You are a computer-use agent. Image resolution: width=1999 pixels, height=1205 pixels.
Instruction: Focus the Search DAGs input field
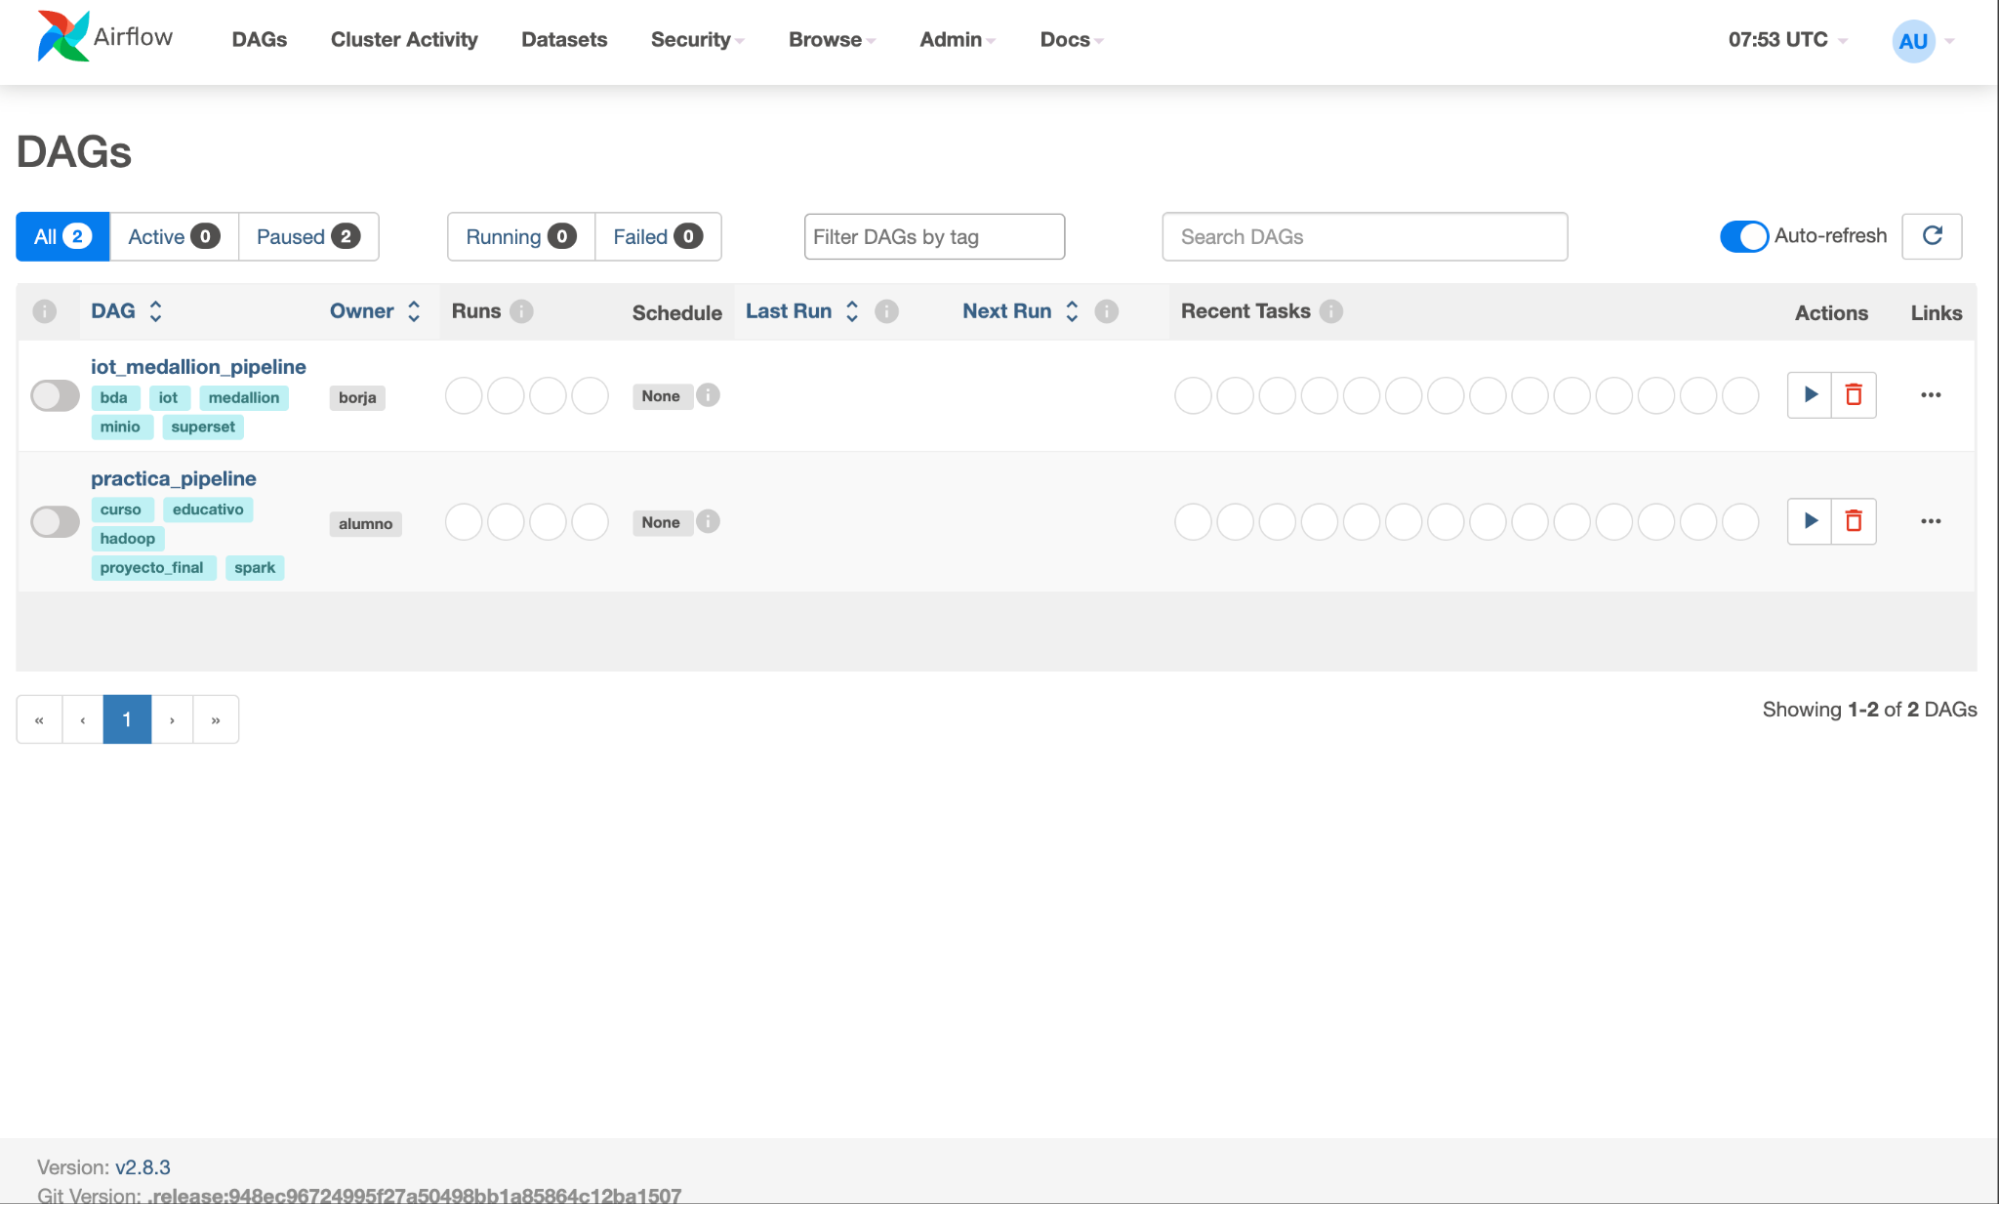(x=1364, y=236)
